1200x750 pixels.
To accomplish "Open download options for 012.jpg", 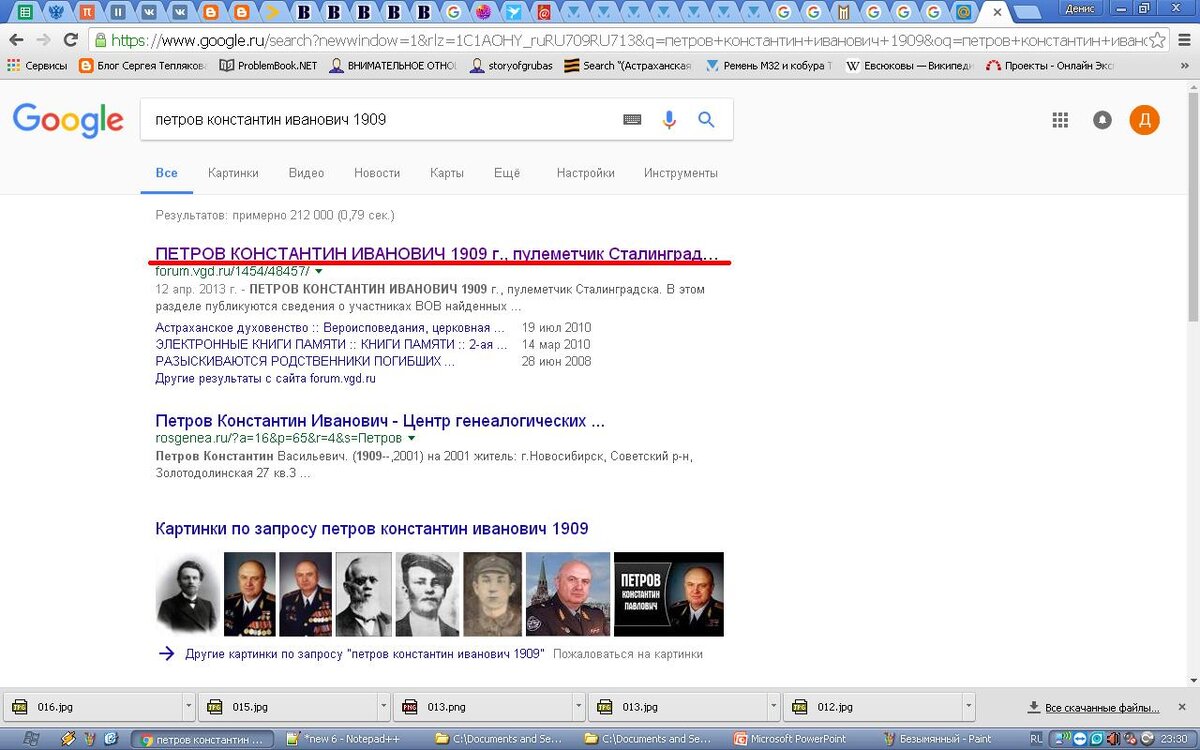I will click(x=968, y=706).
